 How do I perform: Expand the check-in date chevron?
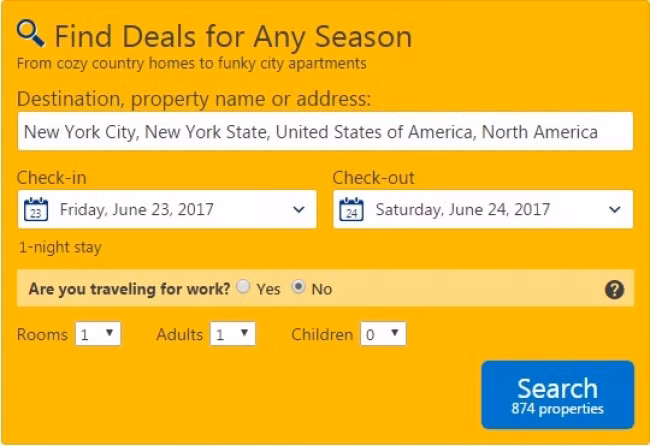coord(298,210)
